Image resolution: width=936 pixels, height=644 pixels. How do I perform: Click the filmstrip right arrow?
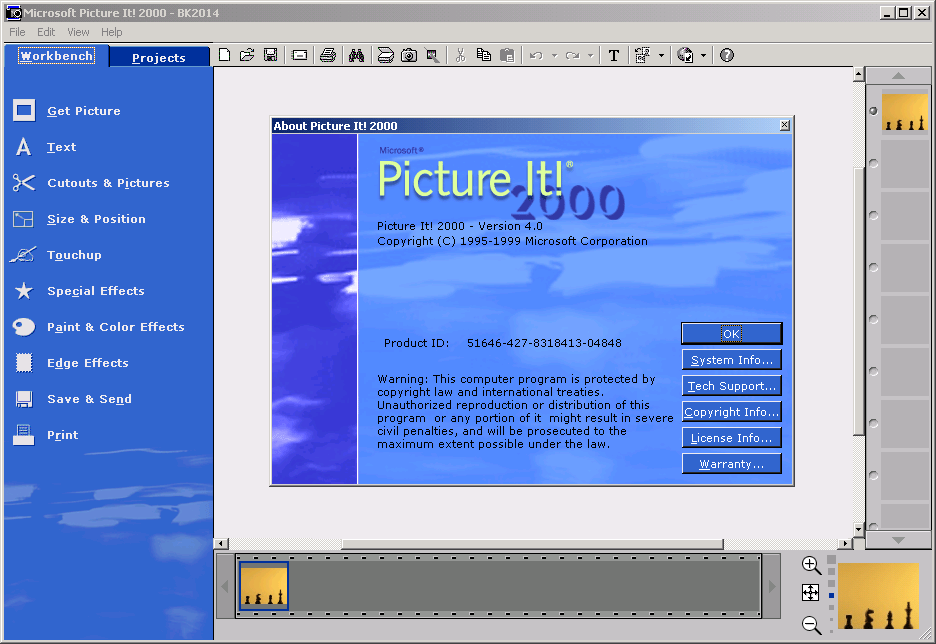pos(772,587)
